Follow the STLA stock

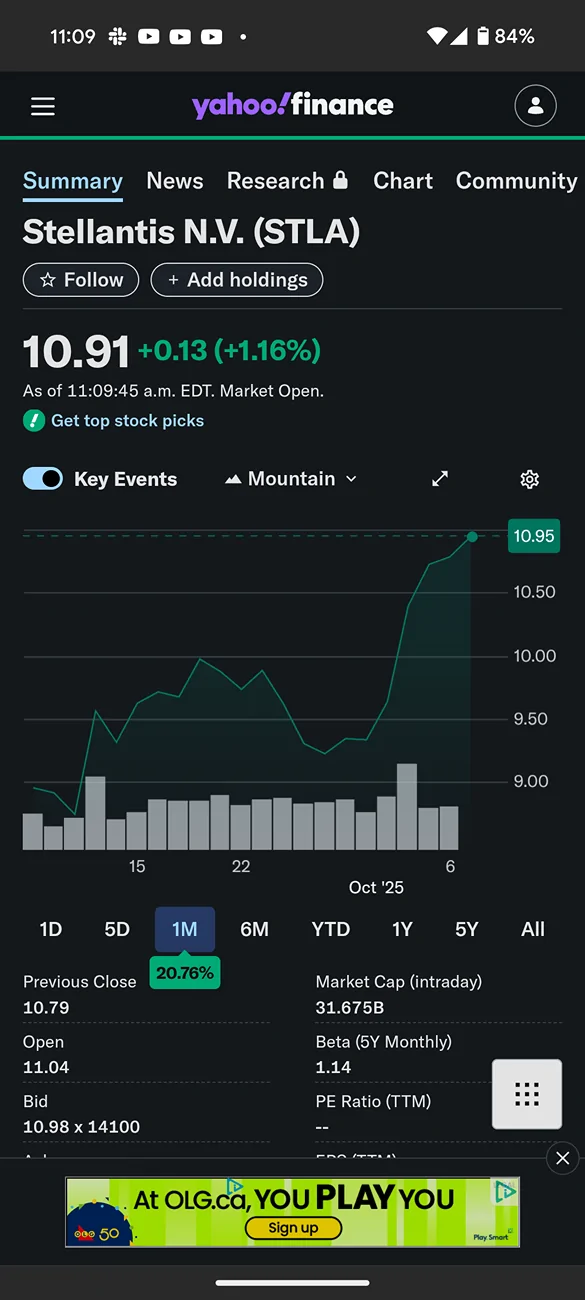point(81,280)
